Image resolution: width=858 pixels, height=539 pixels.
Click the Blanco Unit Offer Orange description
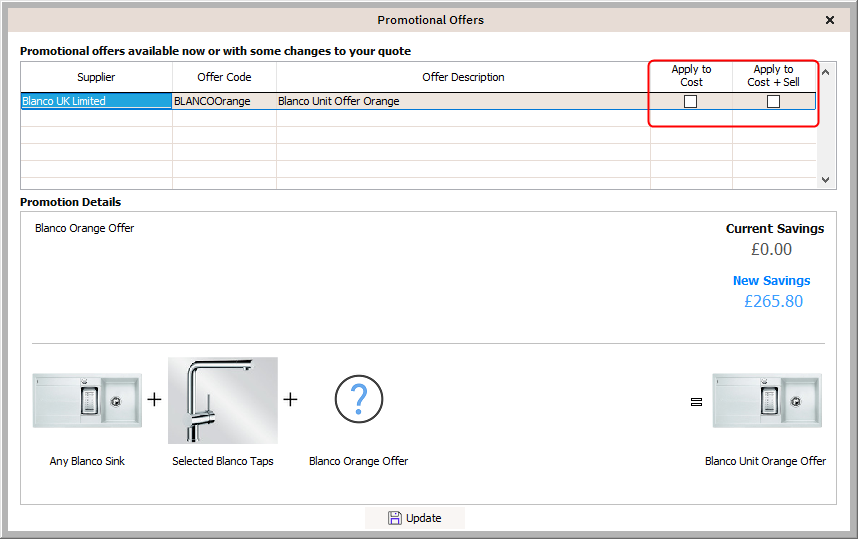pos(339,101)
